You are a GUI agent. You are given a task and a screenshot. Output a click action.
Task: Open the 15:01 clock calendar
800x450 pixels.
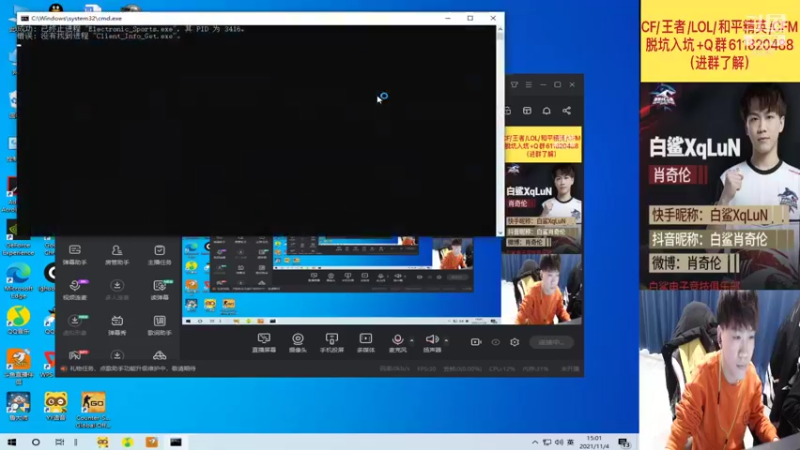pos(594,442)
